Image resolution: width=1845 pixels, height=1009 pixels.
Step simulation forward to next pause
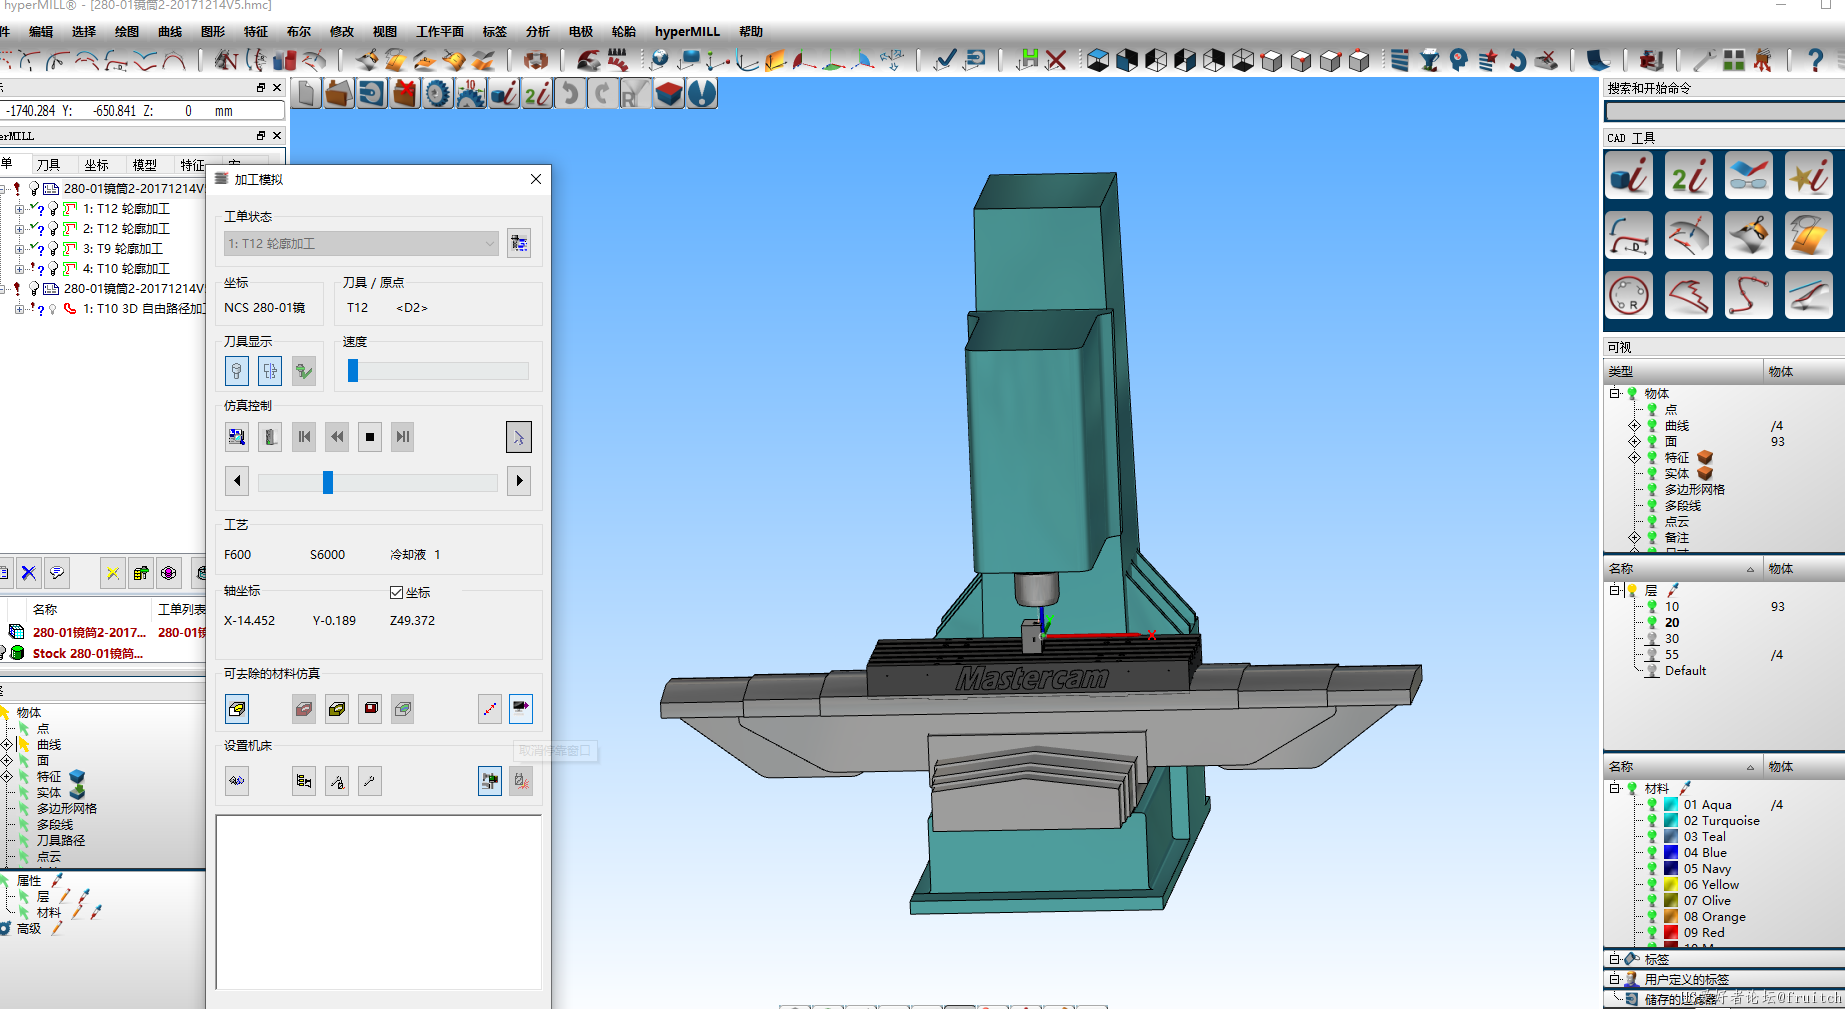click(403, 437)
